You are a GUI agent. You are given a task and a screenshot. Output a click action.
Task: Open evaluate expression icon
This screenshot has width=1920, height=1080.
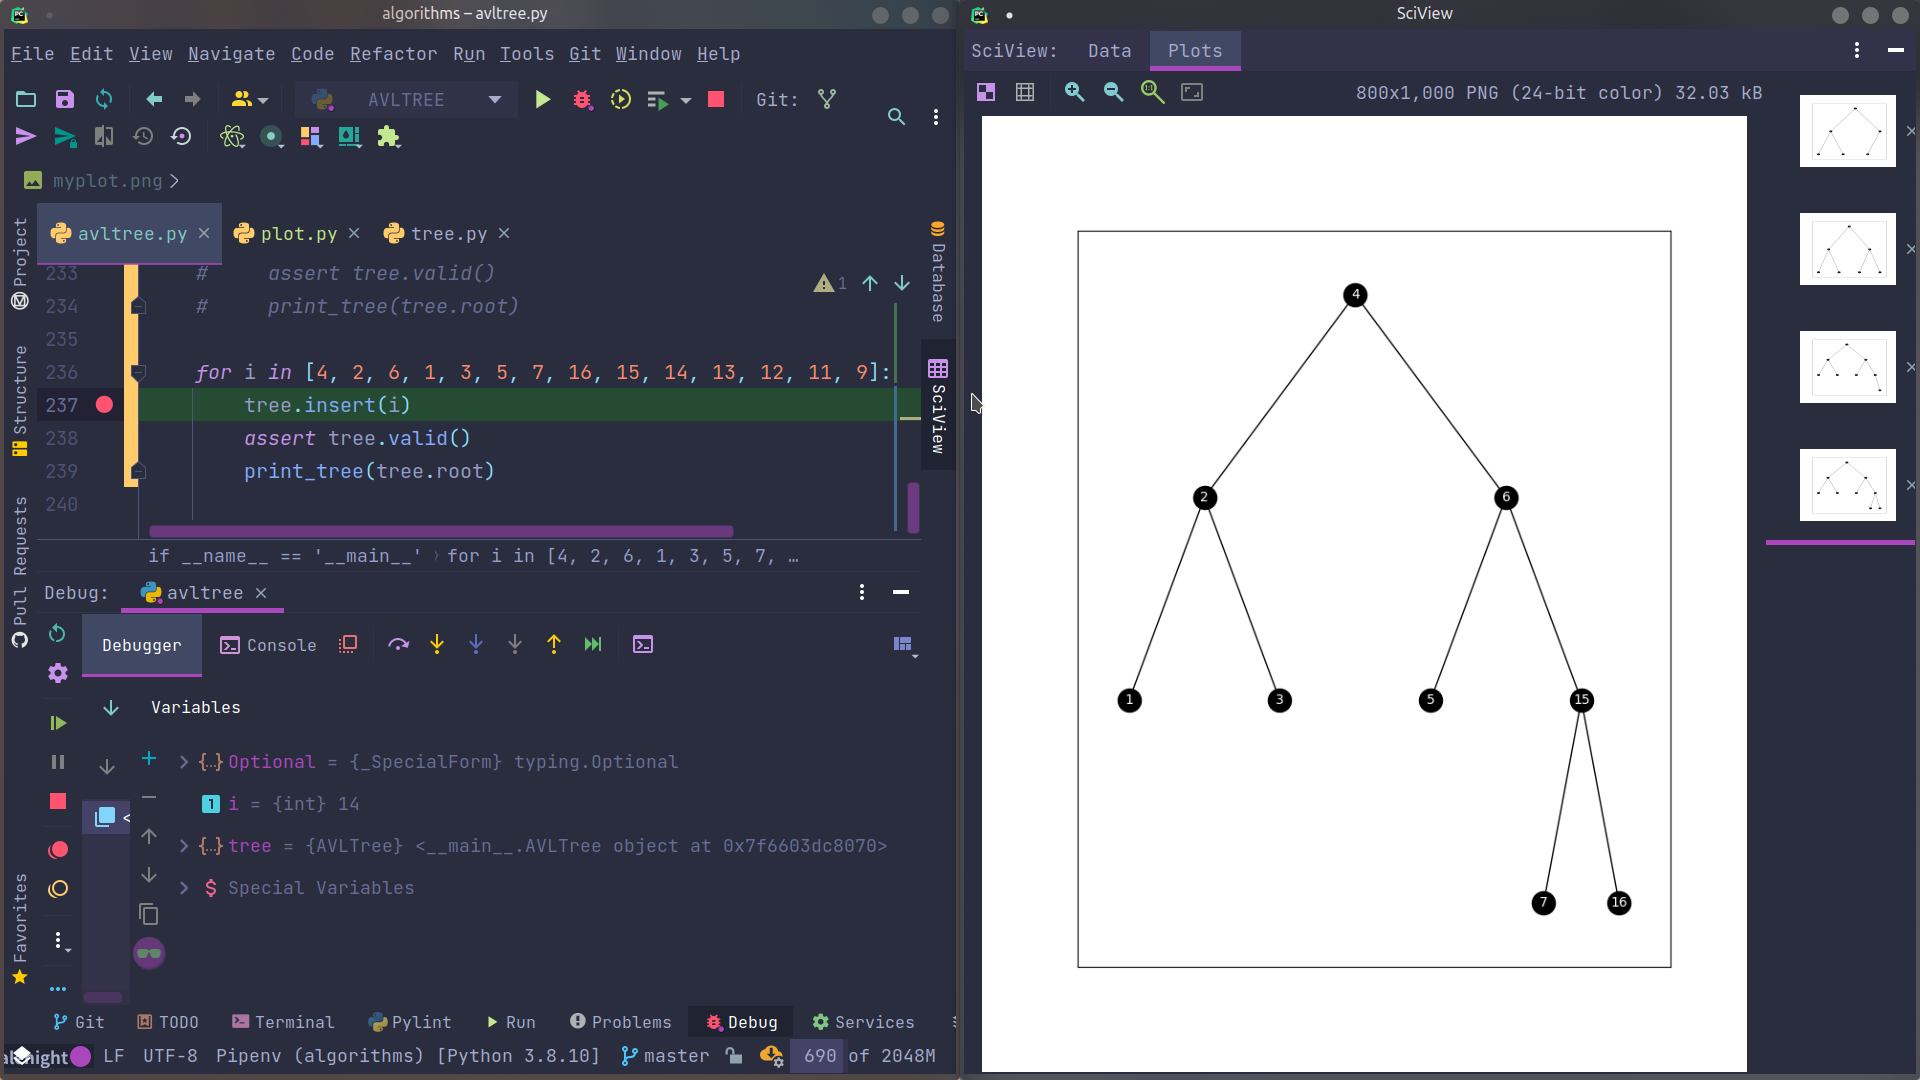[x=643, y=645]
